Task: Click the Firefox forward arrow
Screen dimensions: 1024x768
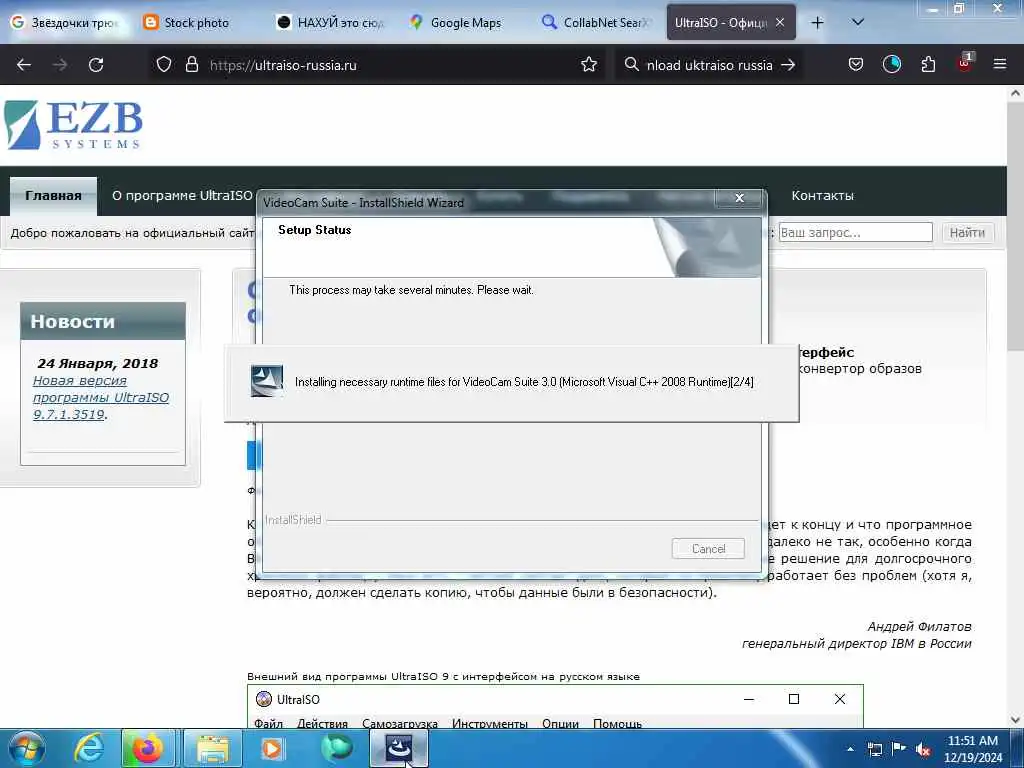Action: 59,65
